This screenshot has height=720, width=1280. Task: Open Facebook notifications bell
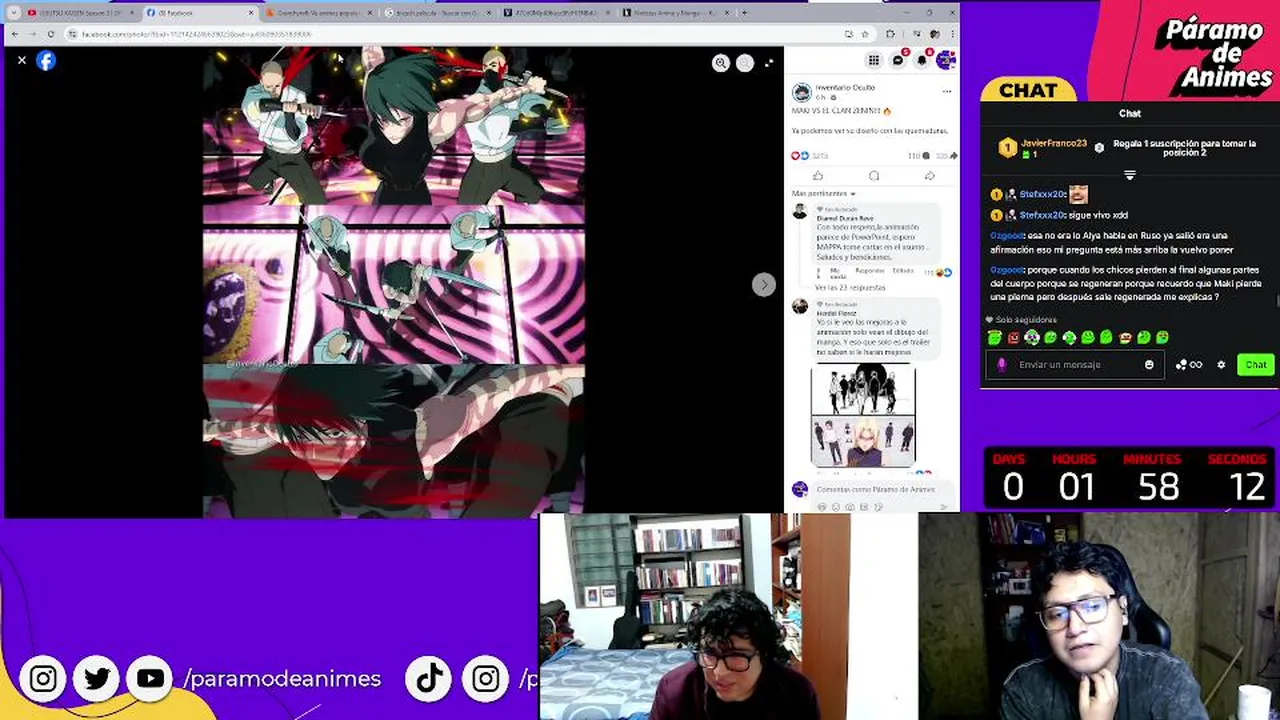coord(922,61)
